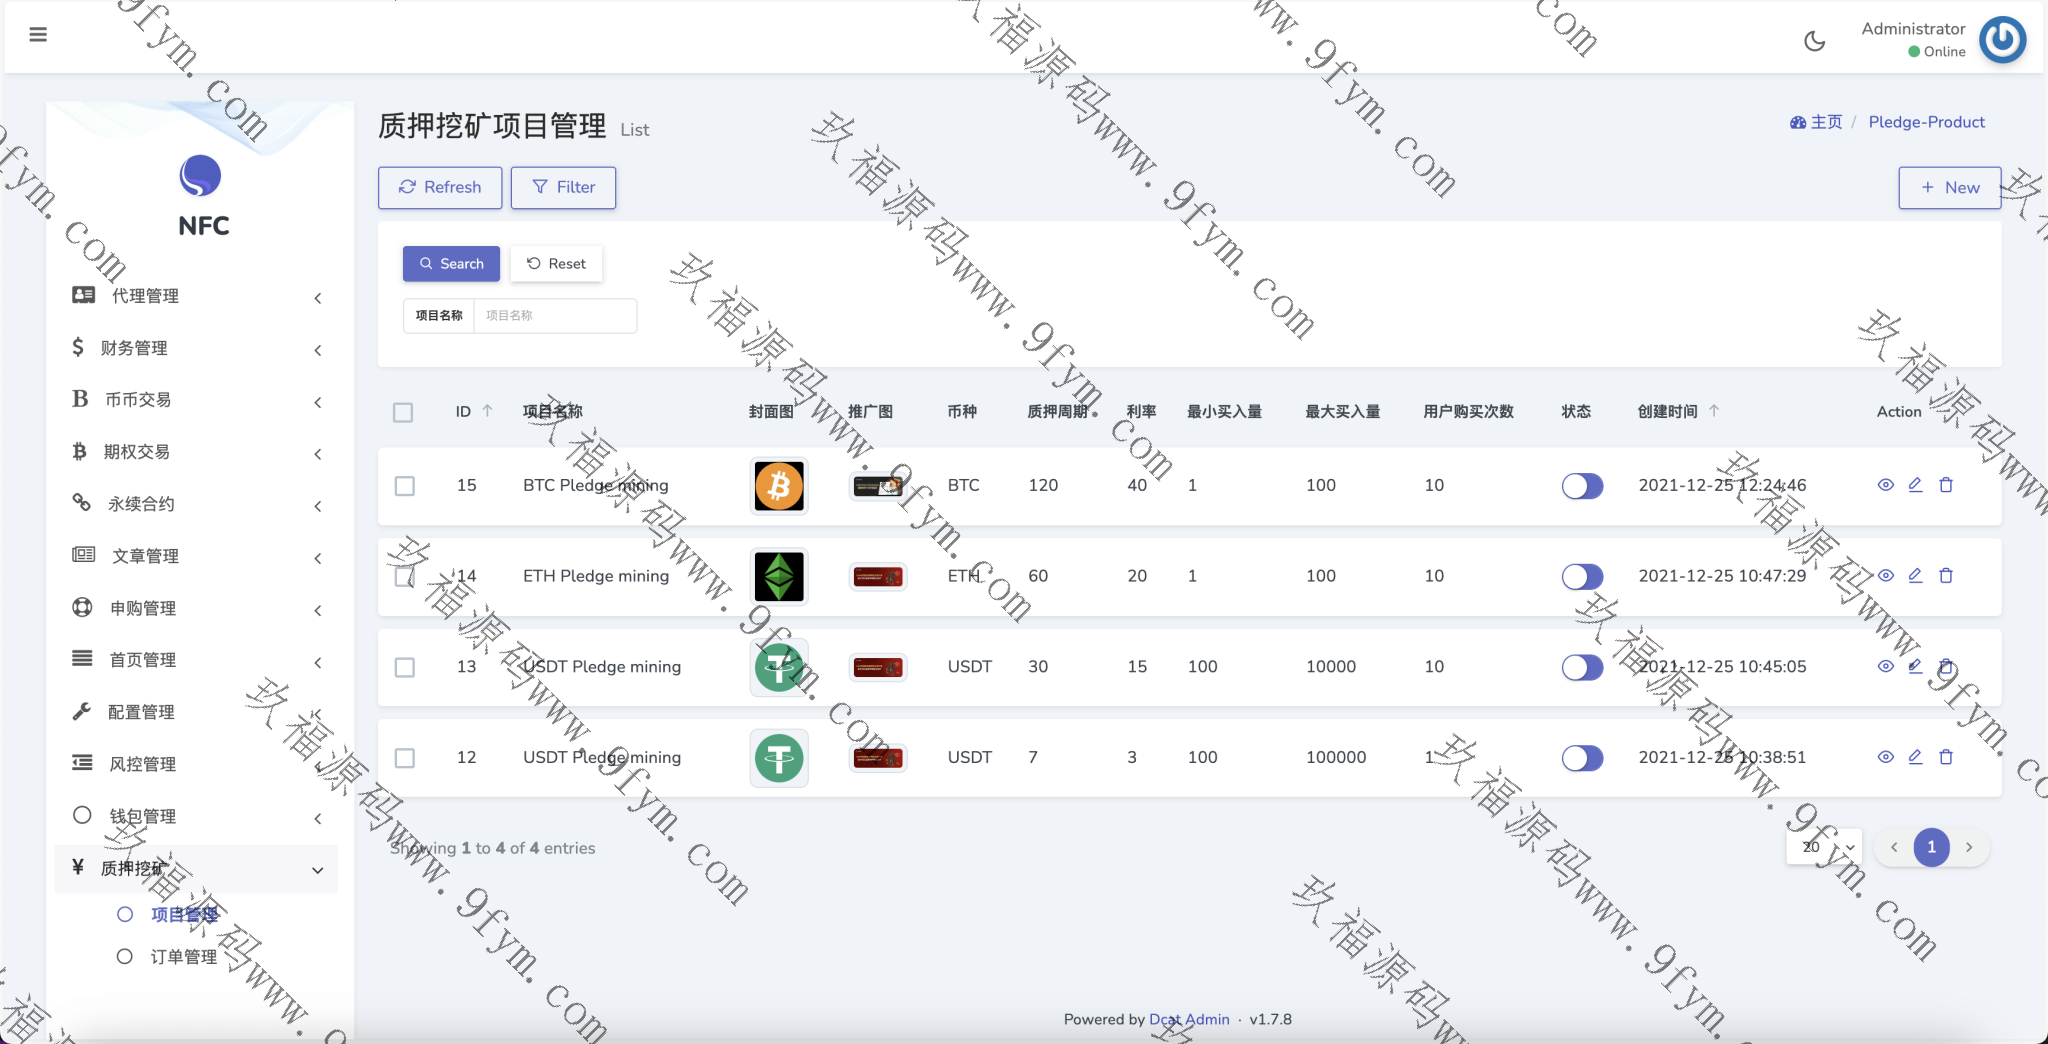The height and width of the screenshot is (1044, 2048).
Task: Open BTC cover image thumbnail
Action: pyautogui.click(x=778, y=486)
